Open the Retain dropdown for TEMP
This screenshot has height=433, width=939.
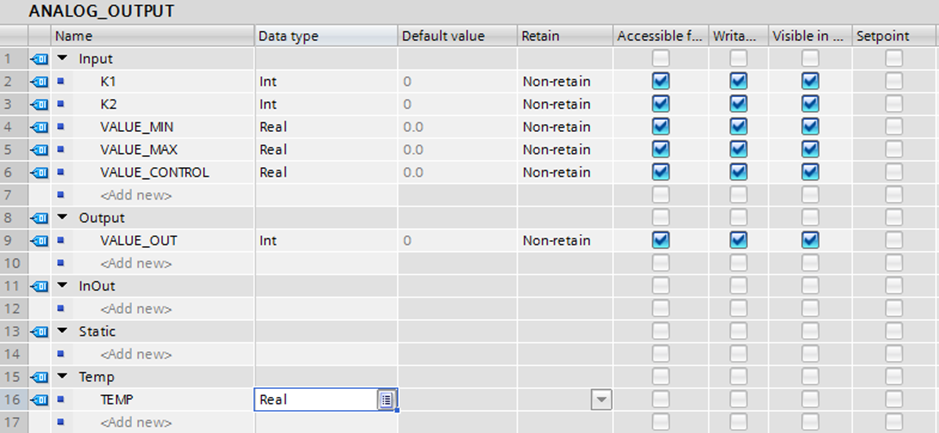601,400
